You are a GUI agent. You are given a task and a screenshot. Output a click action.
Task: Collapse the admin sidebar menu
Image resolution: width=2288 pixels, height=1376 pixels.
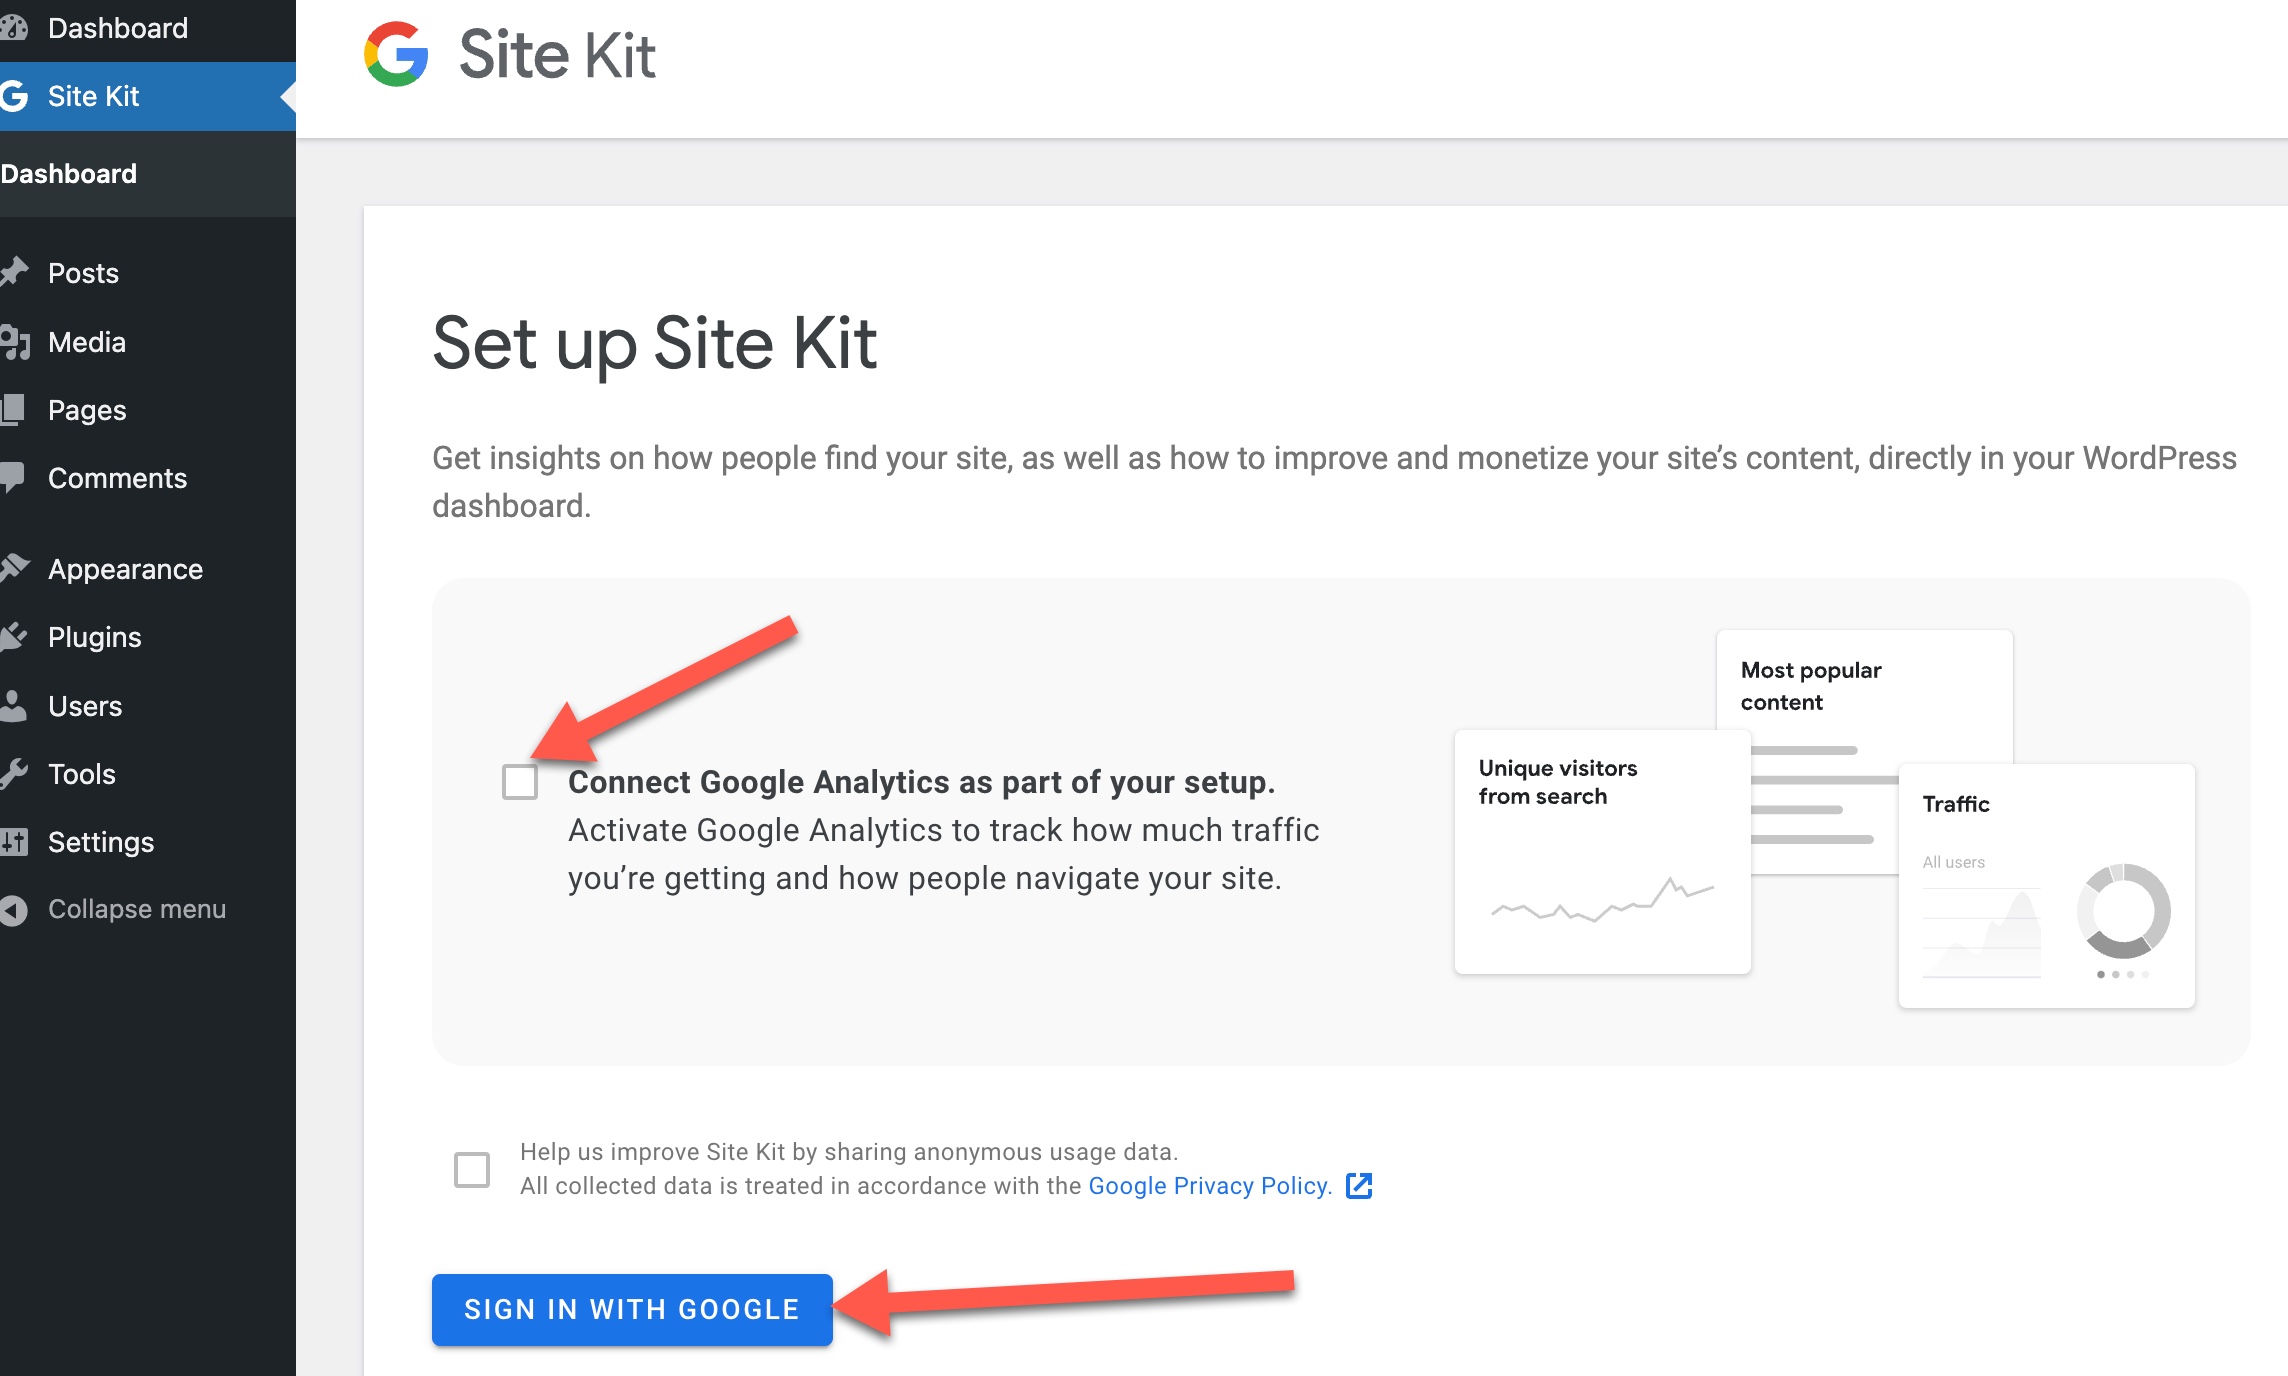tap(113, 909)
